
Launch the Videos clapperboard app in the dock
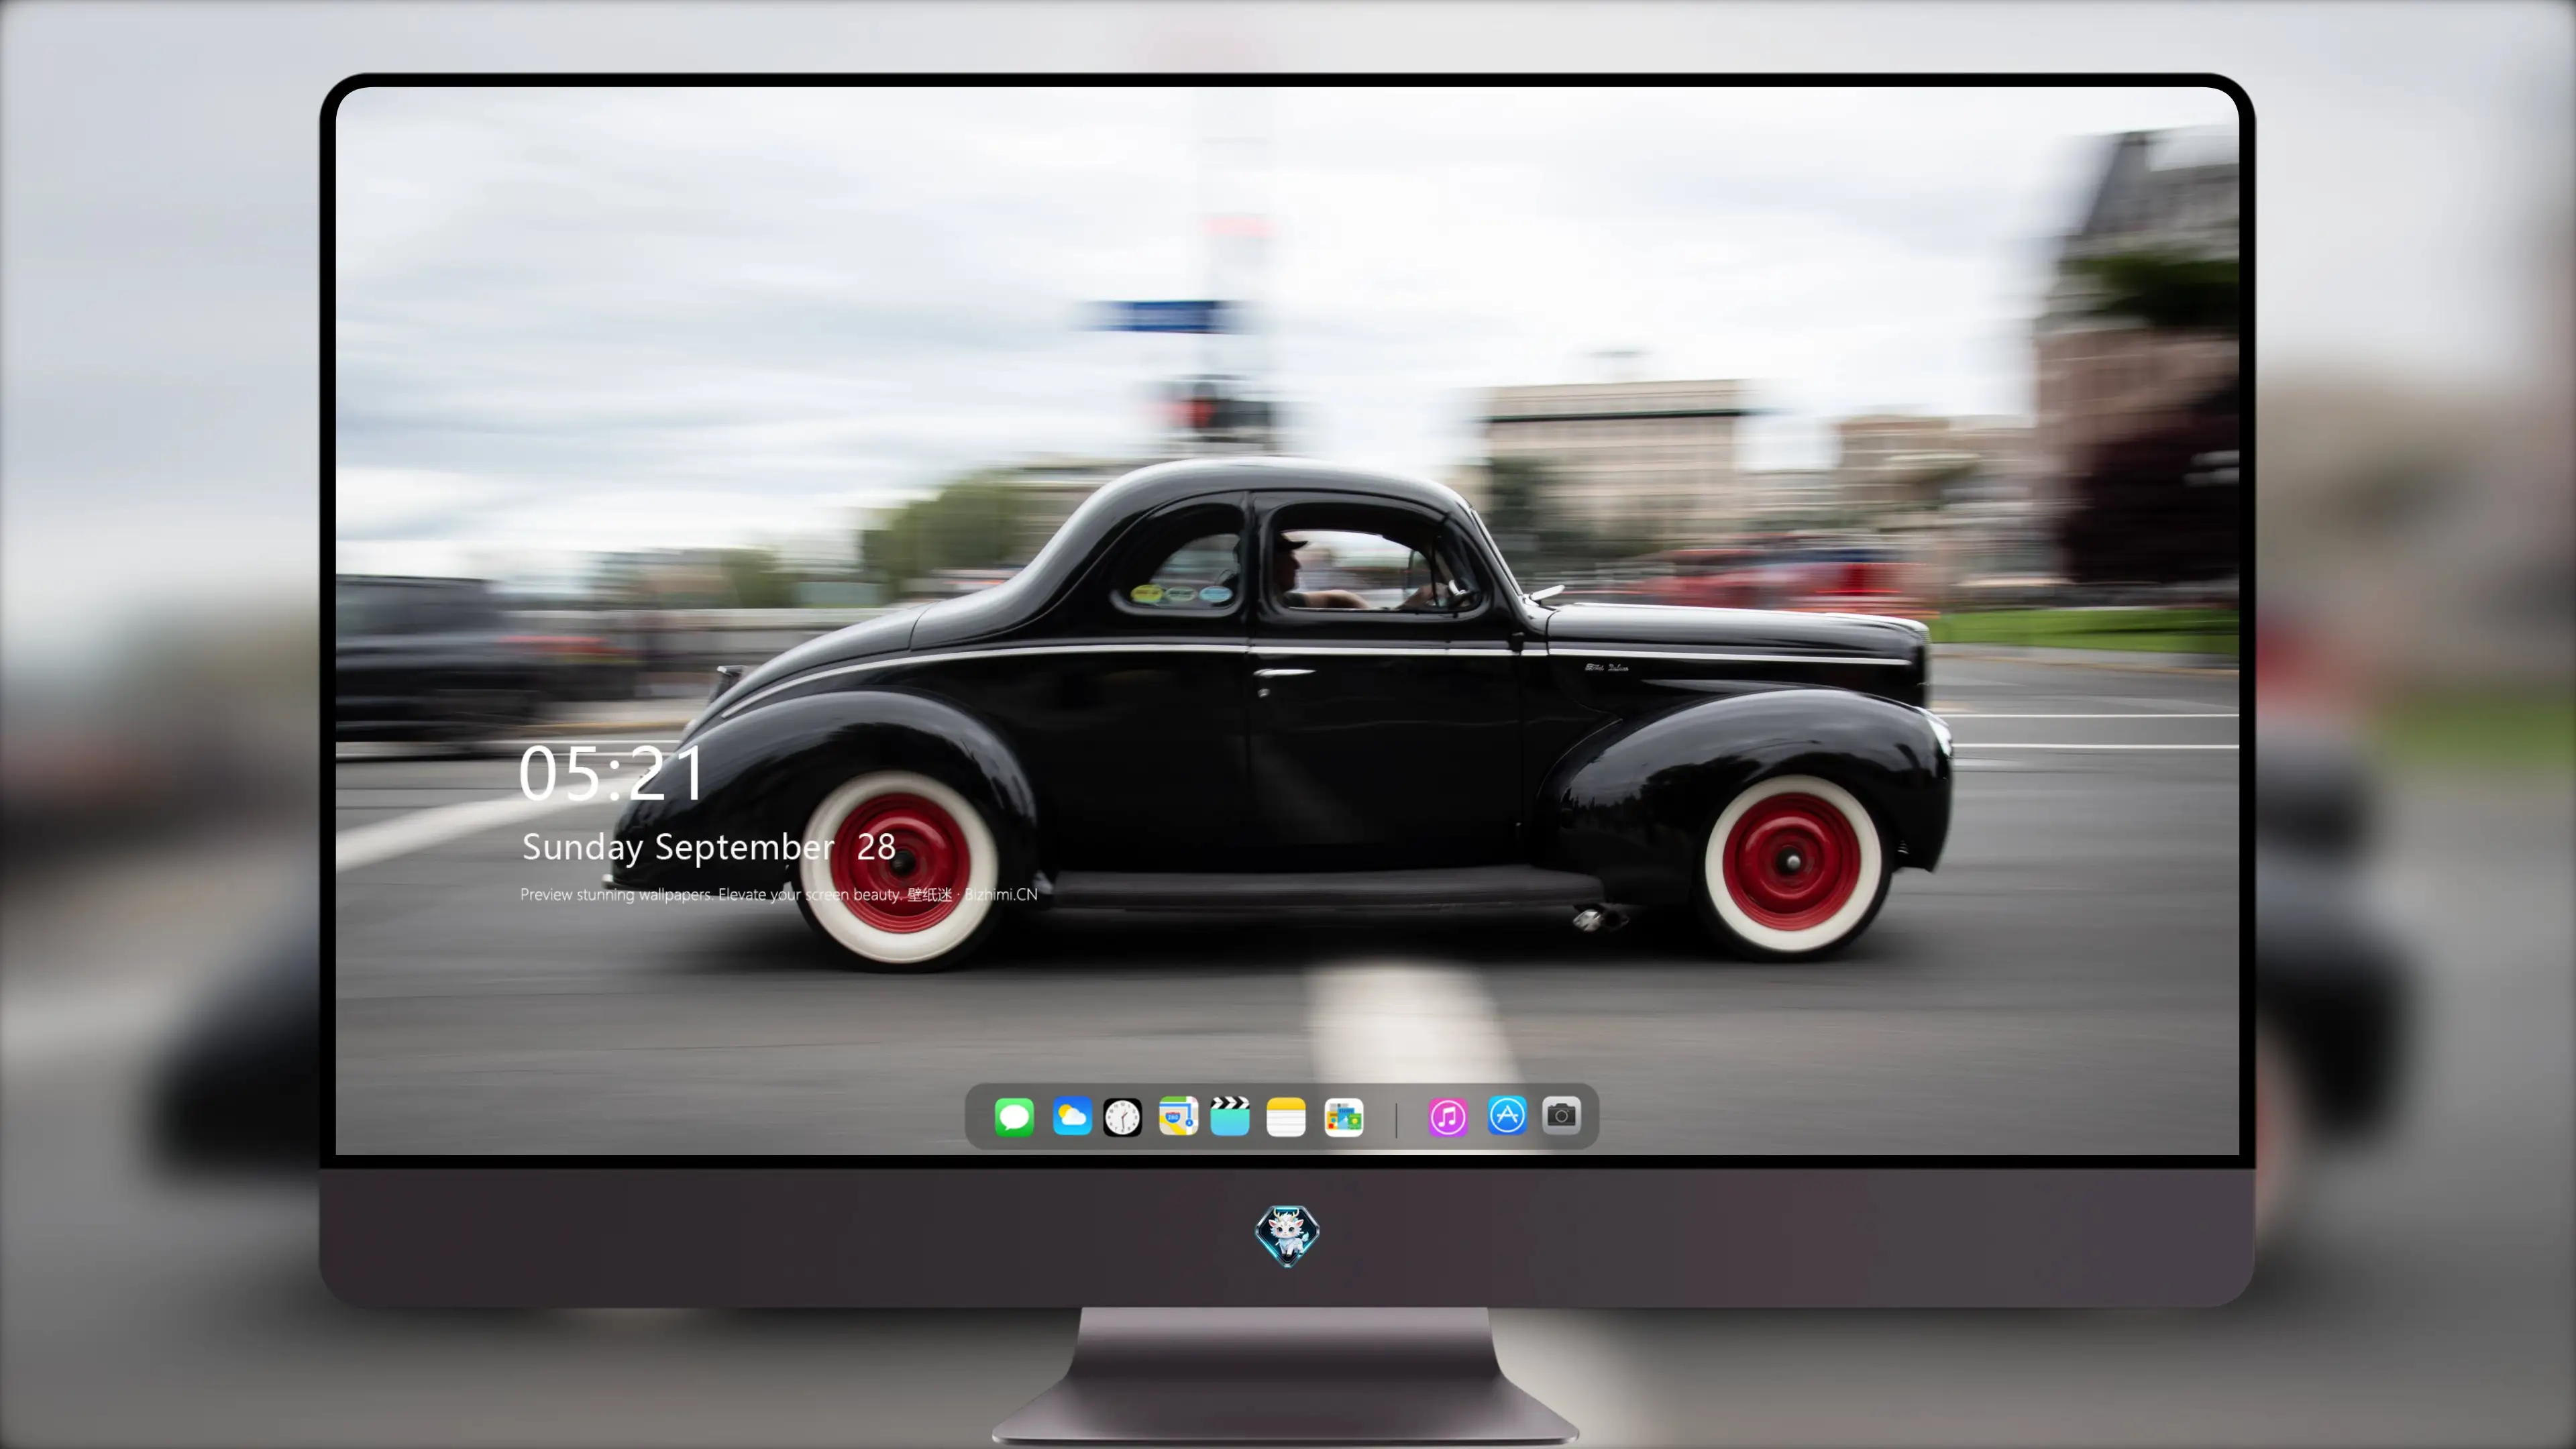coord(1230,1116)
